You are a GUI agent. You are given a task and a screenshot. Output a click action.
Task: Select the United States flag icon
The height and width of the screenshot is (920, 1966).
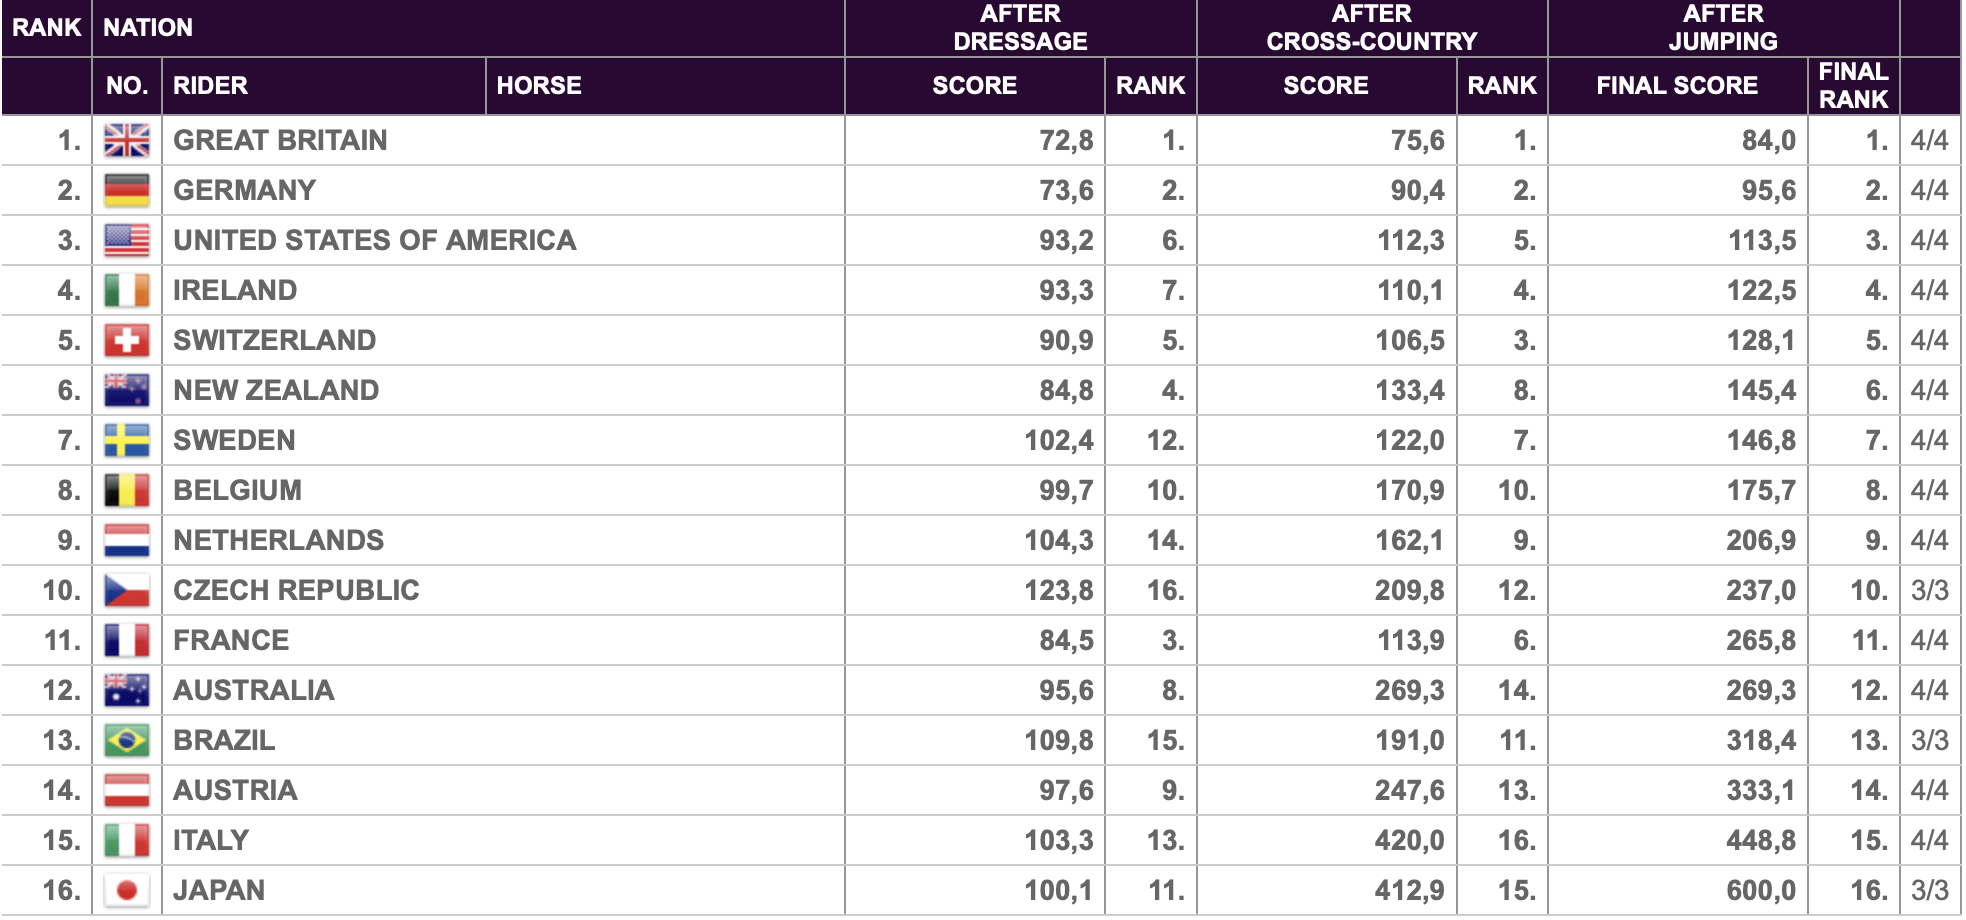[127, 241]
